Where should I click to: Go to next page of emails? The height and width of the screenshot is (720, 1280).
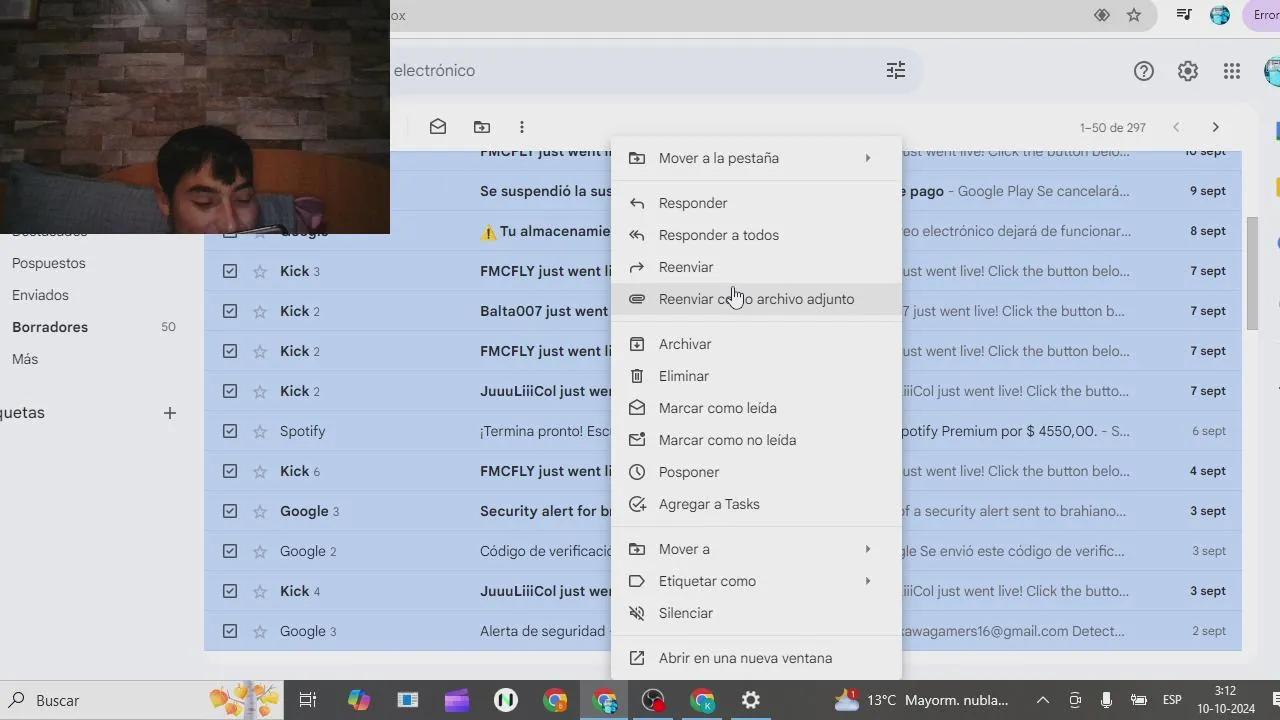point(1215,127)
